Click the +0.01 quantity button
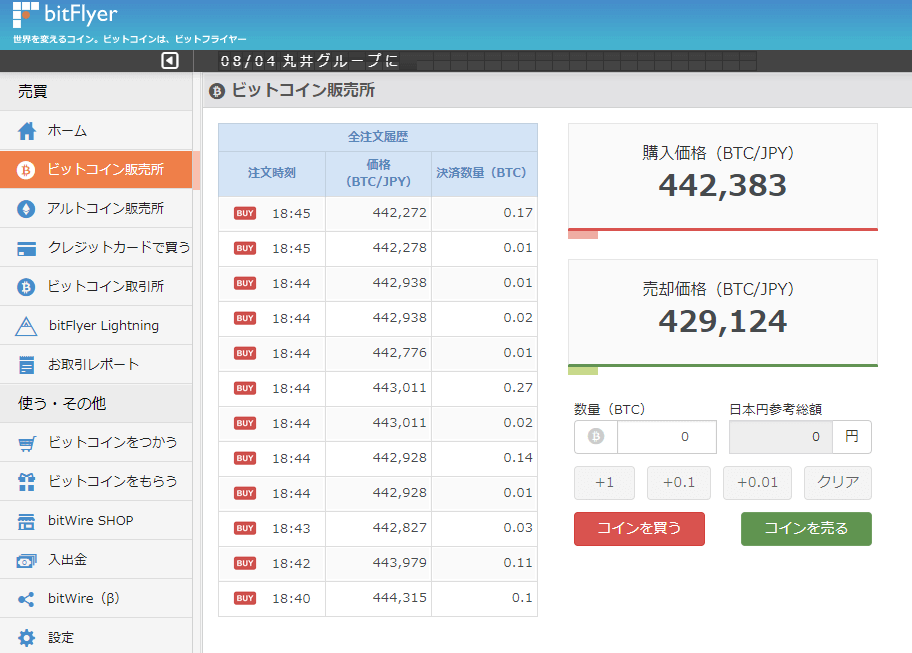This screenshot has width=912, height=653. point(757,483)
